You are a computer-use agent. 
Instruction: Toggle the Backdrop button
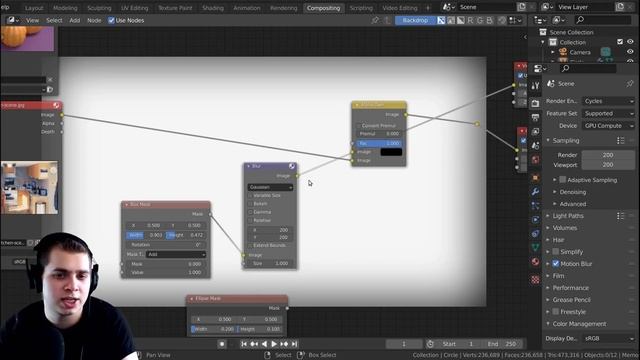click(415, 20)
